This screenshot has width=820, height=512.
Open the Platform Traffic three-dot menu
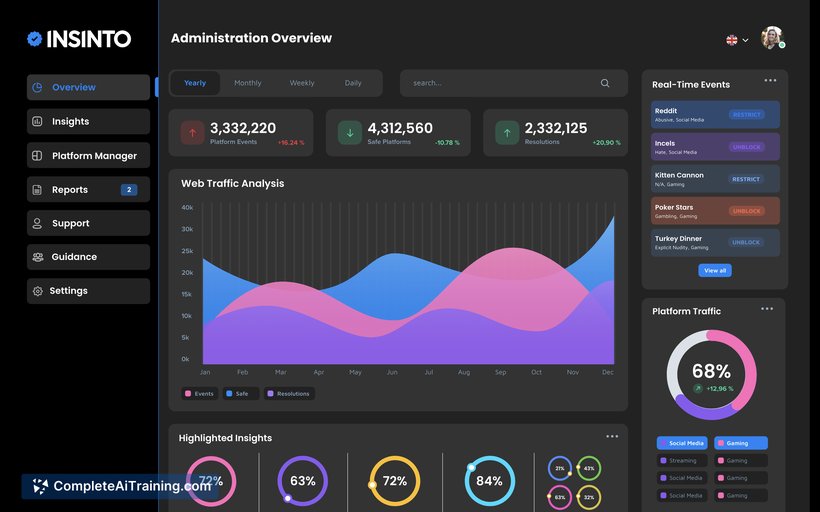[767, 309]
